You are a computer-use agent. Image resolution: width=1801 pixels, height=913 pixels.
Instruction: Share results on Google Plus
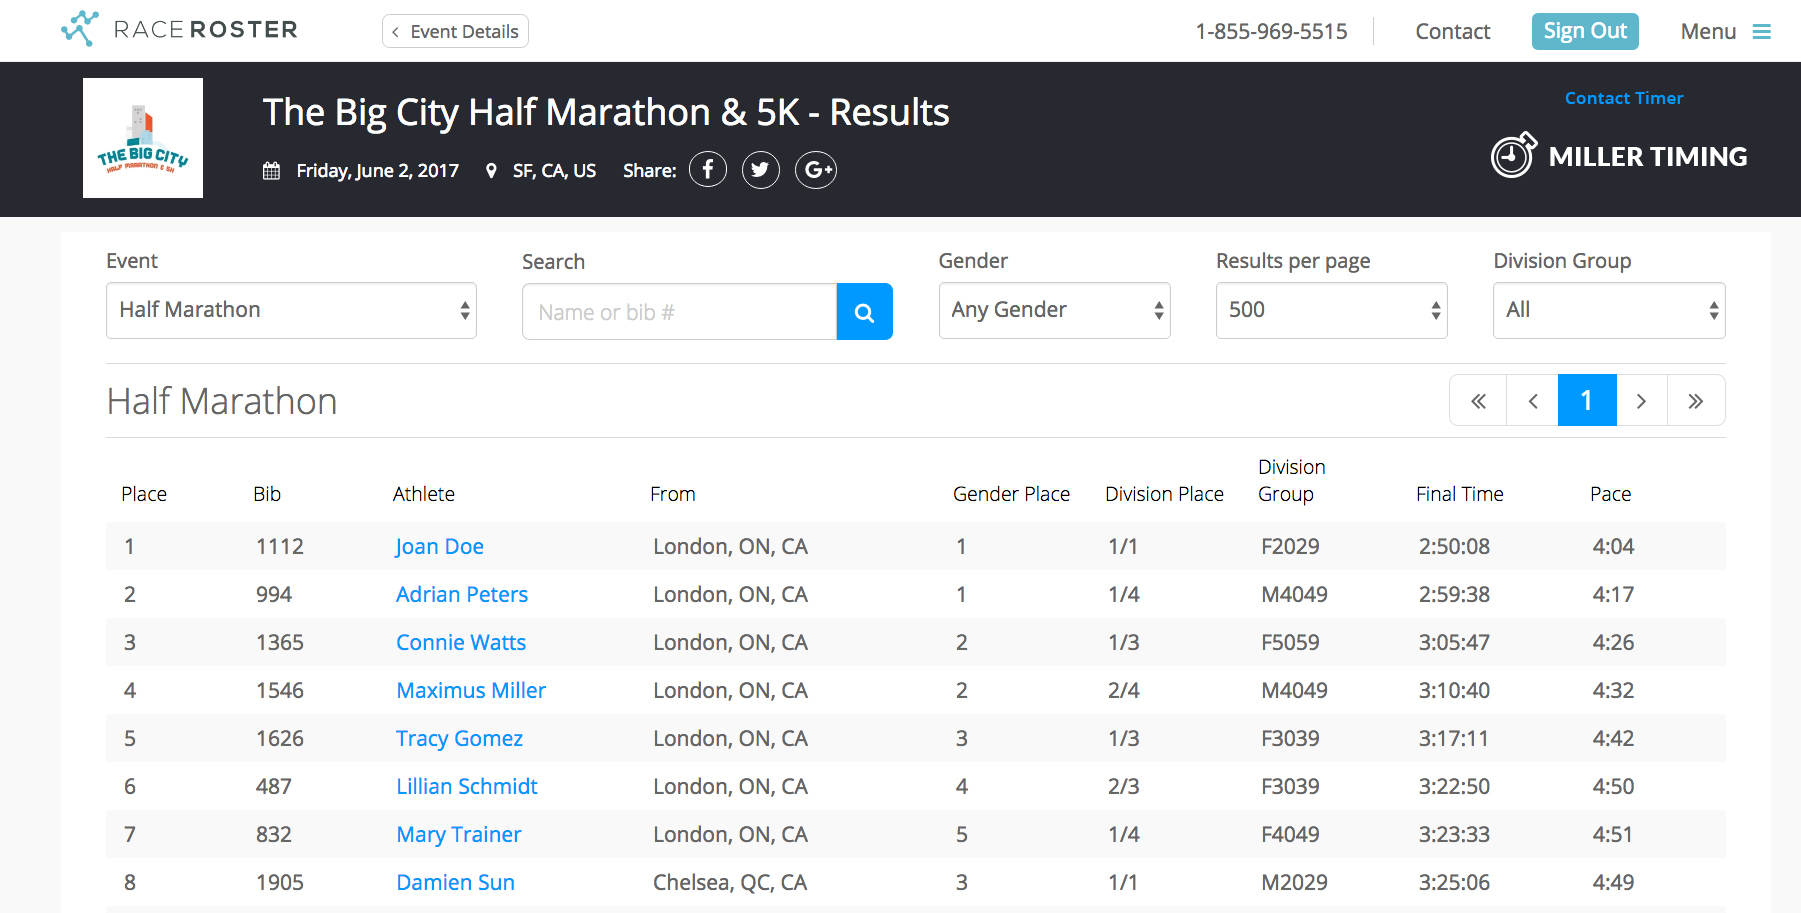tap(816, 170)
